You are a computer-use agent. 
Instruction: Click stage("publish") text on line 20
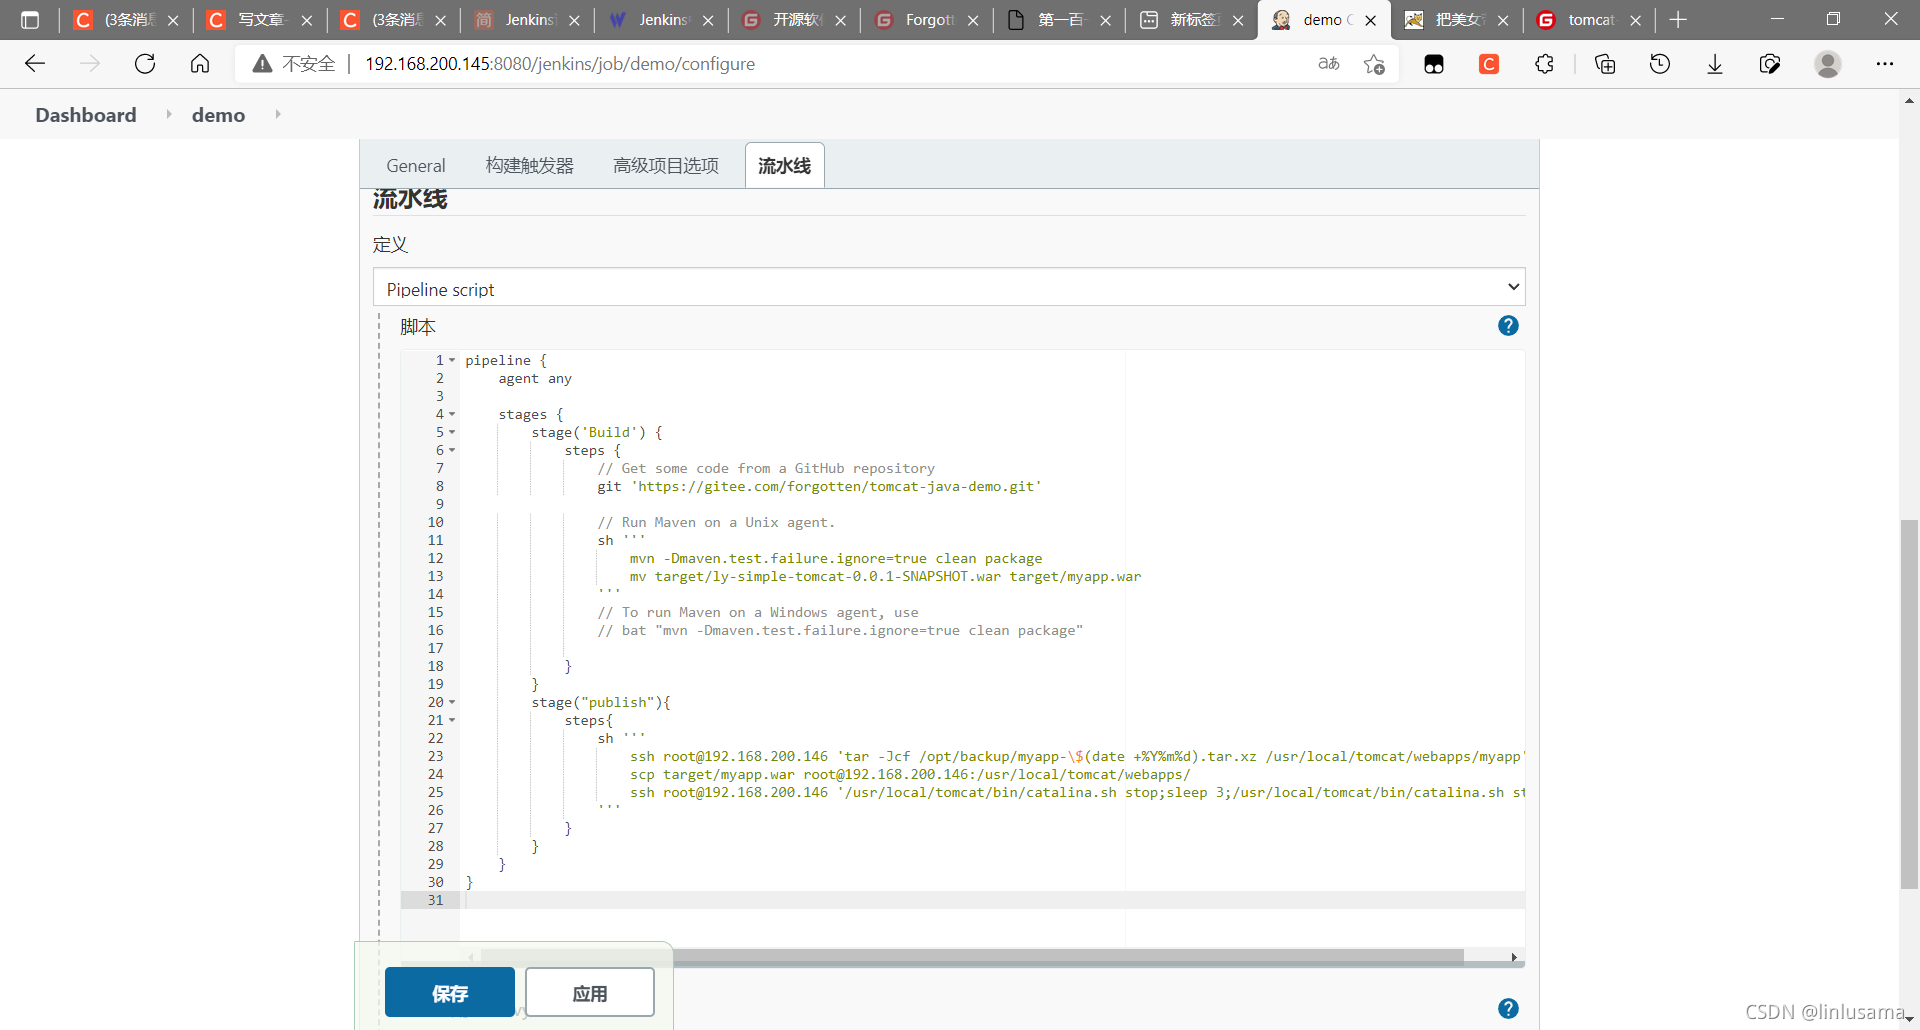(x=601, y=702)
